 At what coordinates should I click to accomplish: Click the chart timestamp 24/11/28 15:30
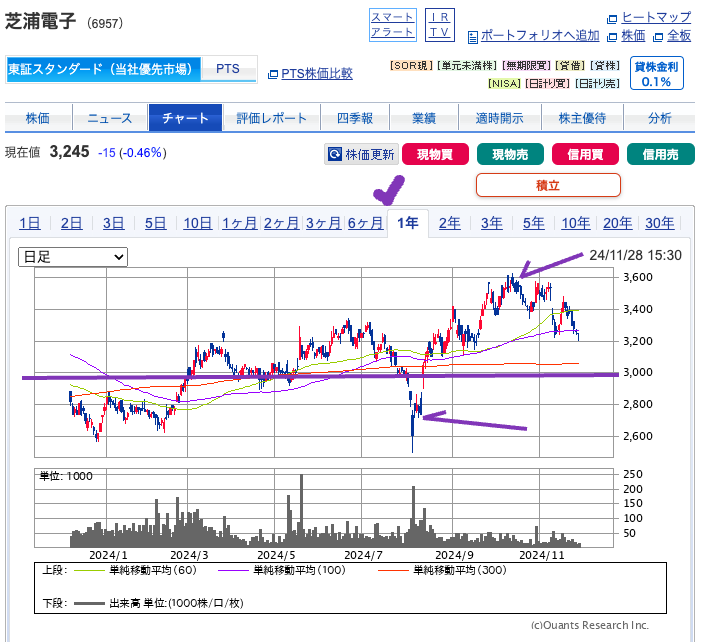[635, 255]
